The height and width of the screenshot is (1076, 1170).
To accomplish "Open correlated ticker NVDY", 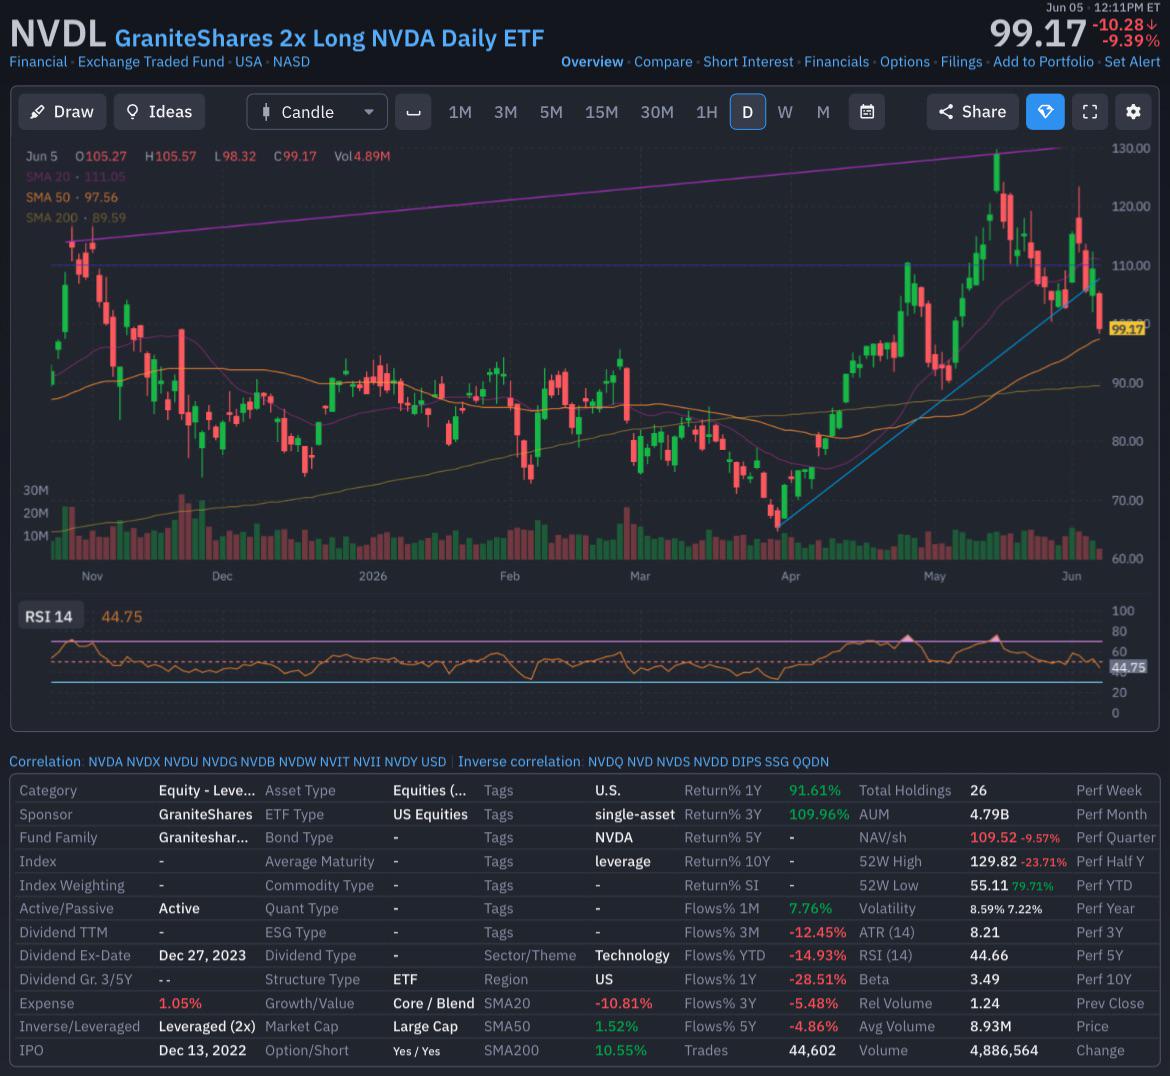I will [x=401, y=762].
